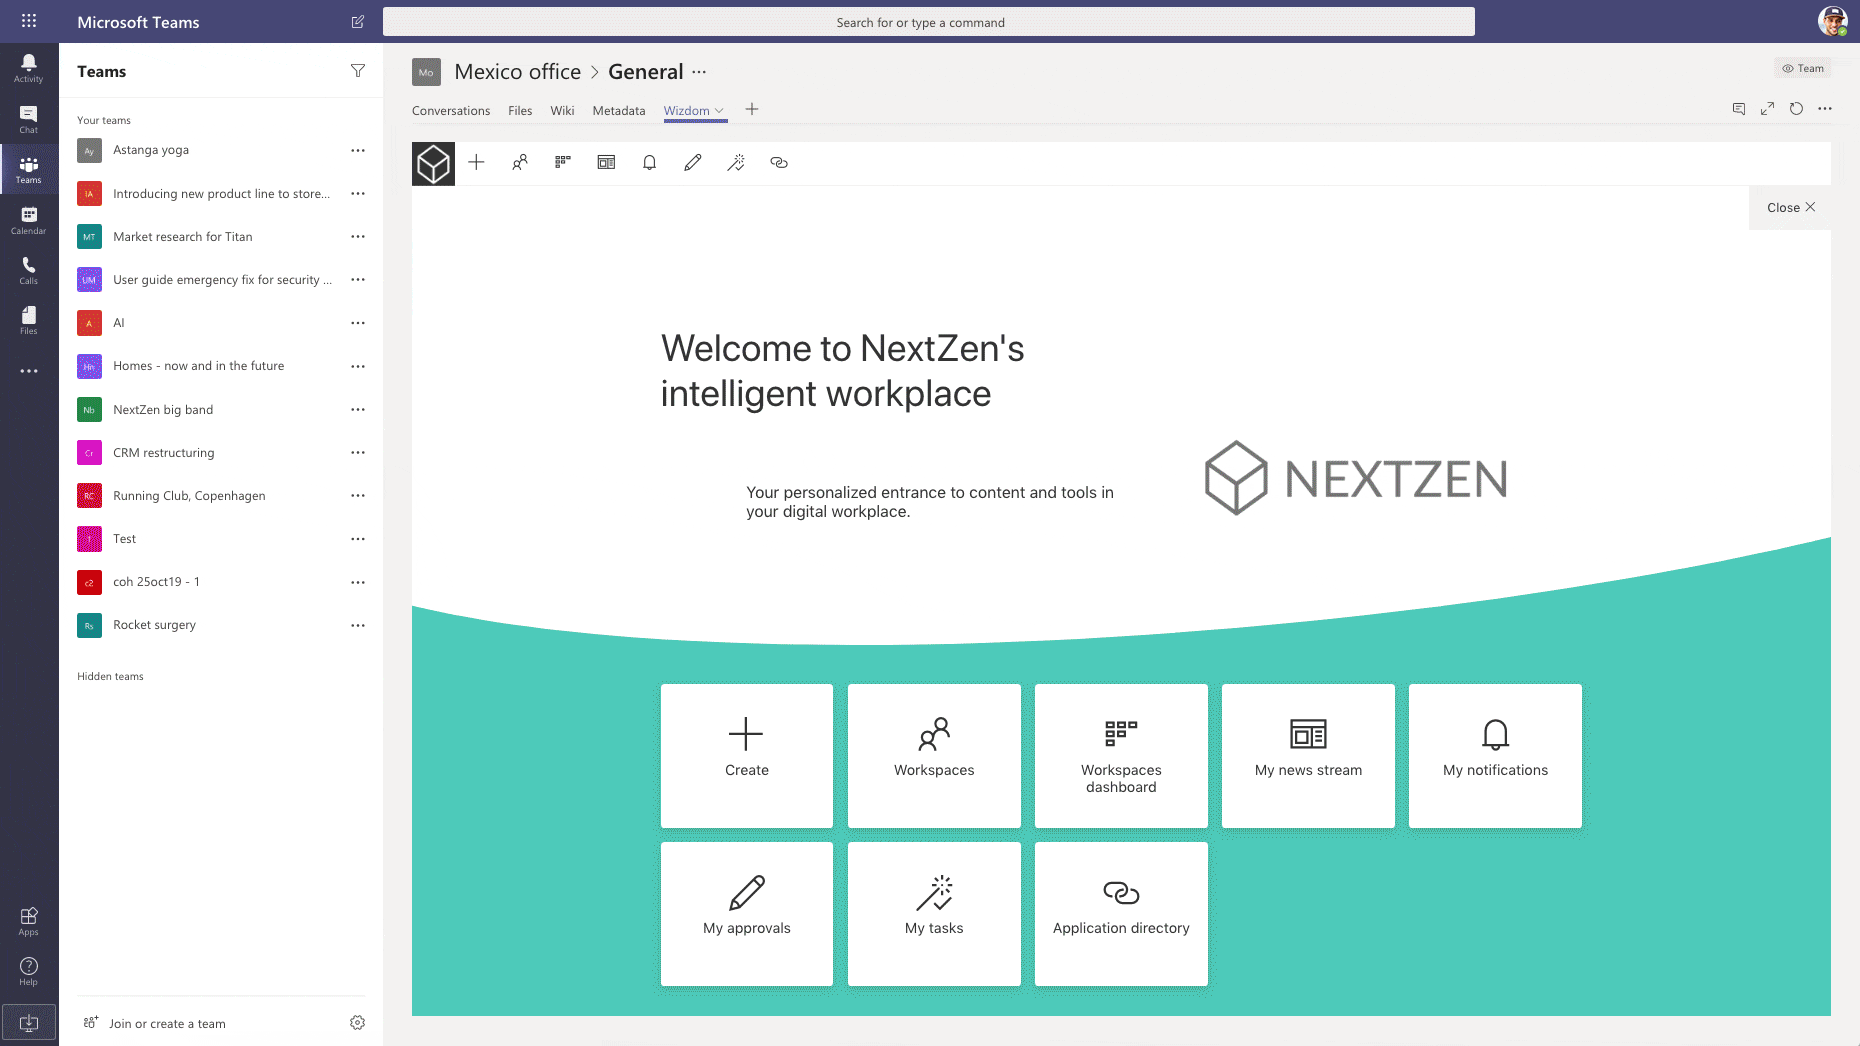
Task: Open tasks magic wand icon in Wizdom toolbar
Action: tap(736, 162)
